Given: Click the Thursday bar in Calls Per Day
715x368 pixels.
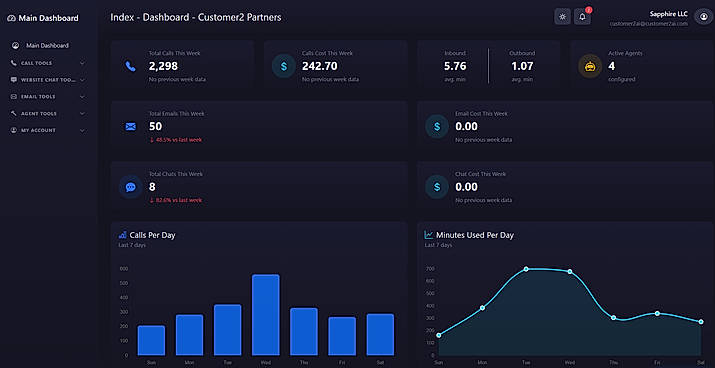Looking at the screenshot, I should pos(304,332).
